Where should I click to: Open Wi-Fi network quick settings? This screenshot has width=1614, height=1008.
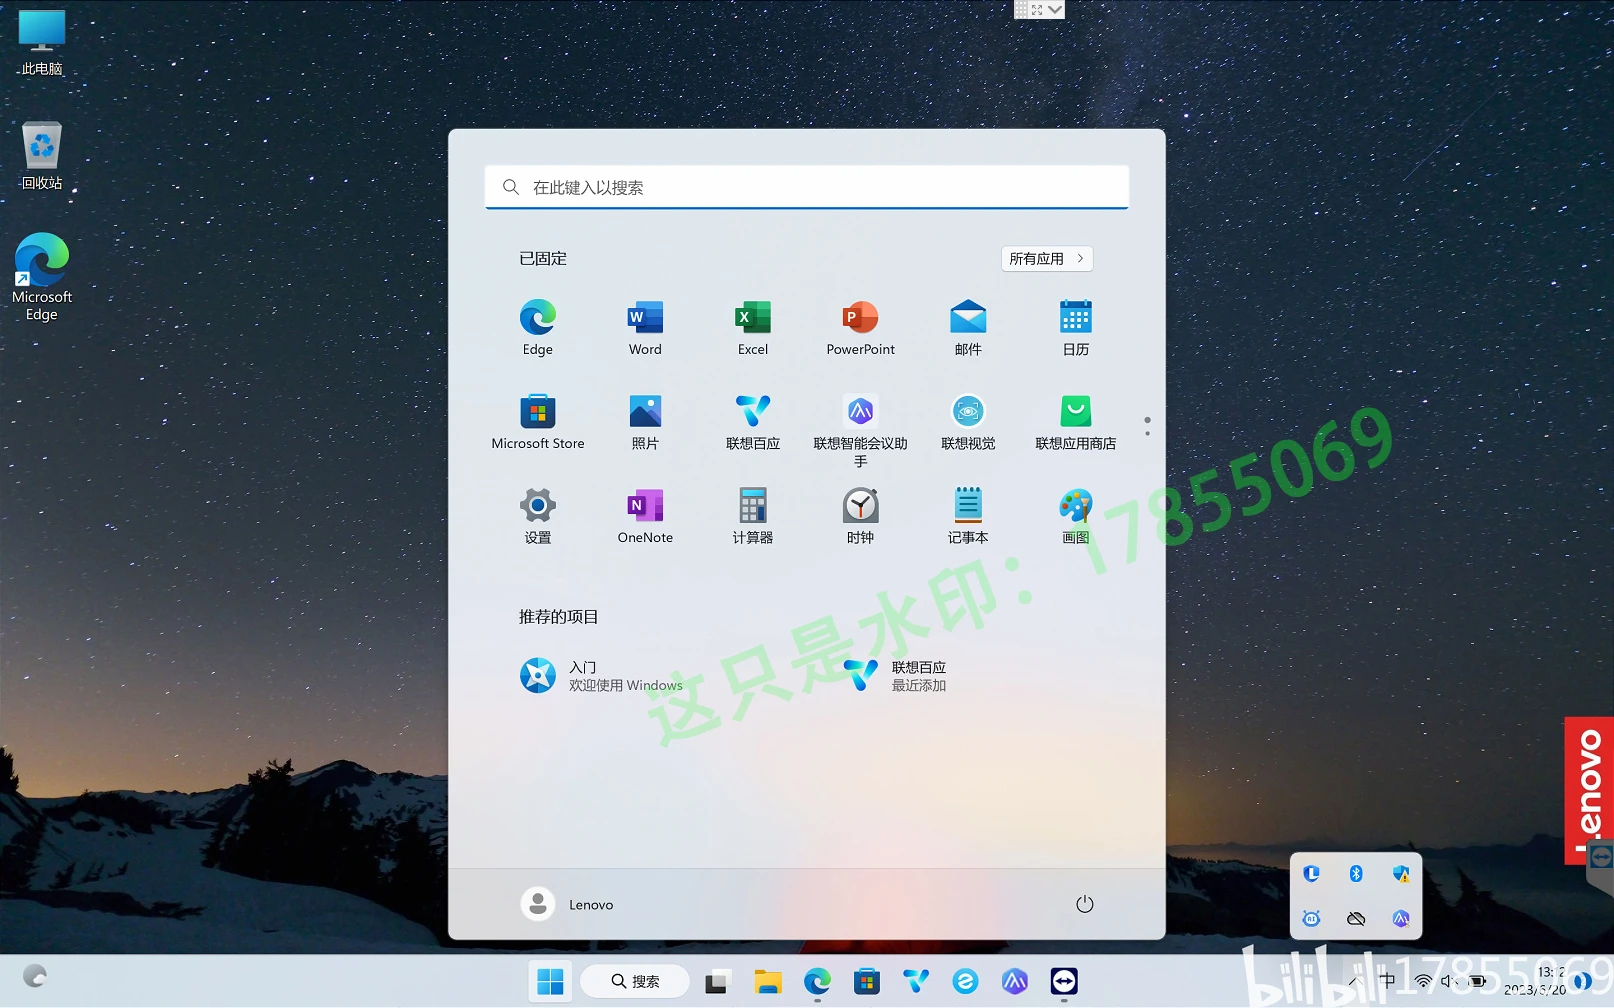coord(1423,982)
